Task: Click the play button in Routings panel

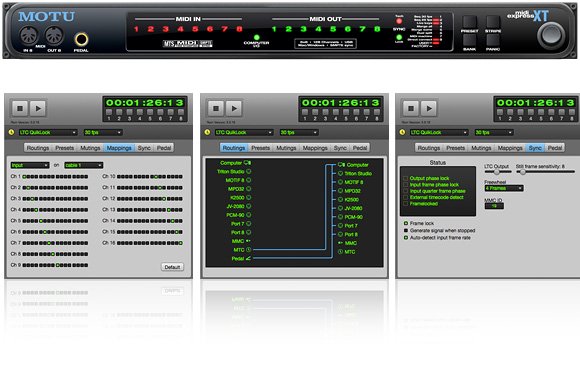Action: coord(234,108)
